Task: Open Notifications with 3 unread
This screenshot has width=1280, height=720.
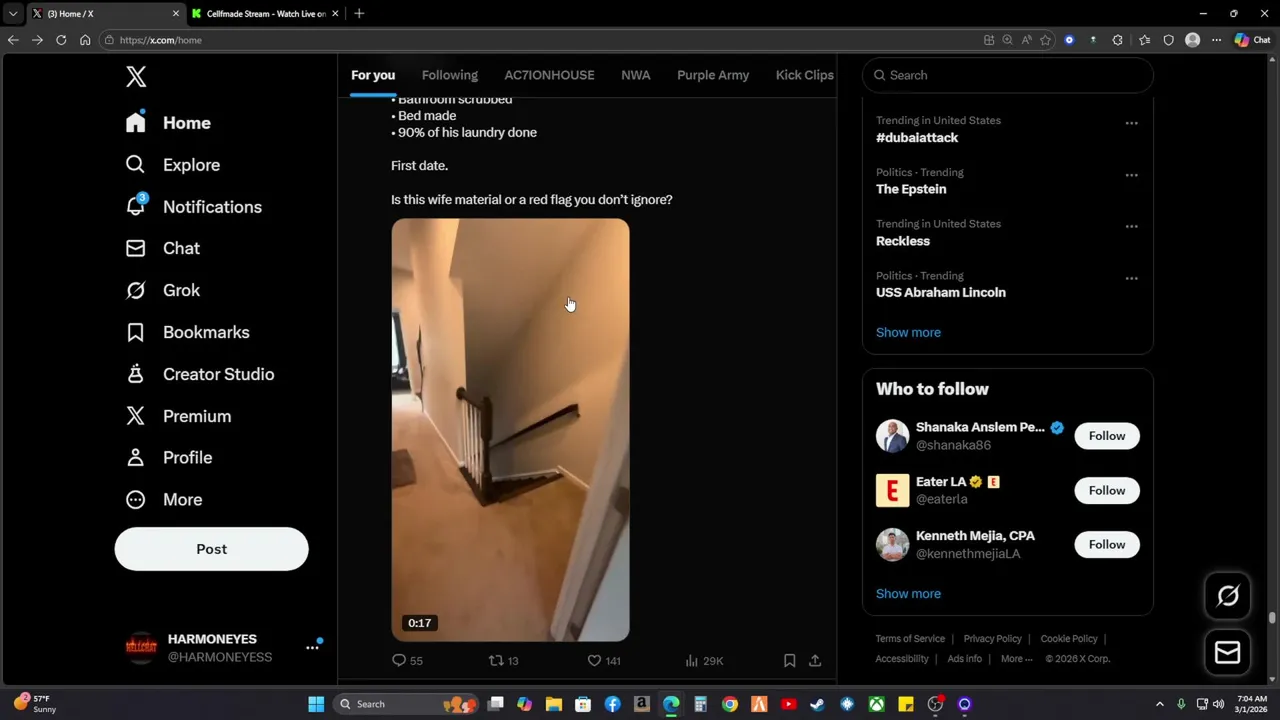Action: (x=193, y=207)
